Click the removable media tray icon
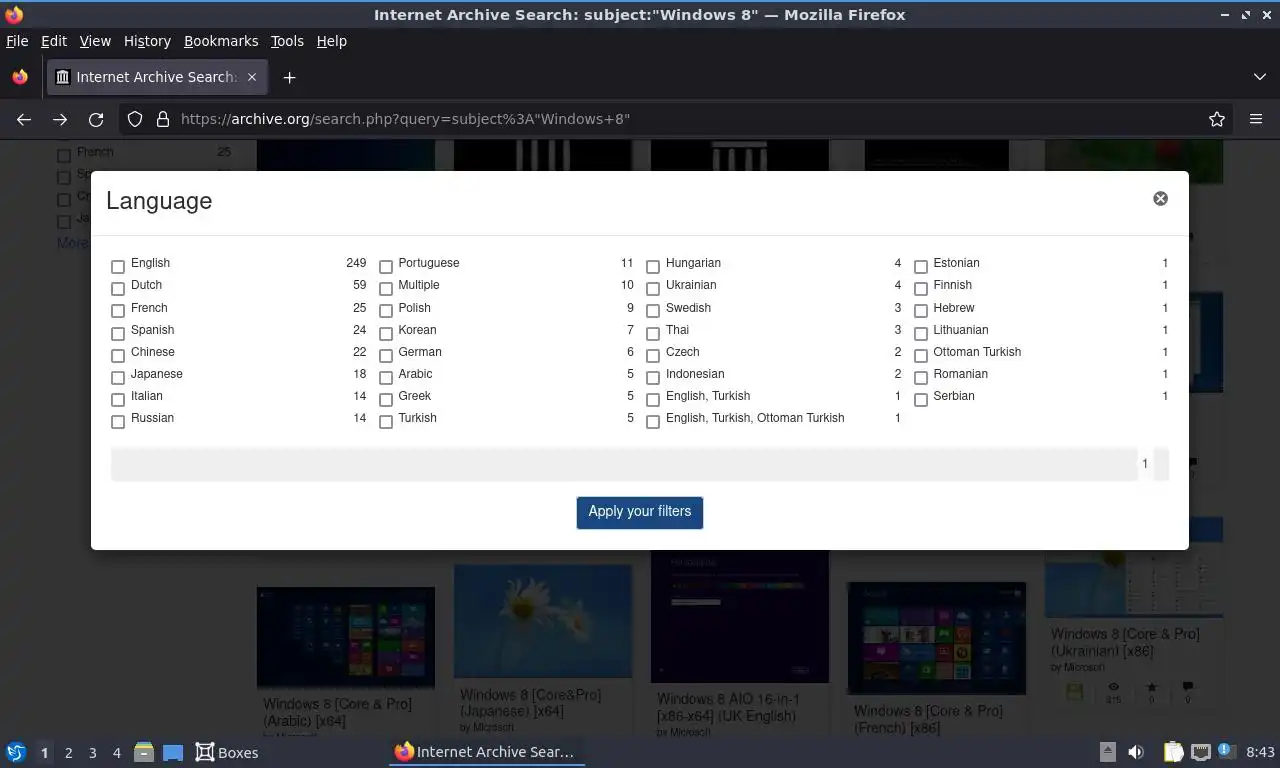This screenshot has height=768, width=1280. [1107, 752]
